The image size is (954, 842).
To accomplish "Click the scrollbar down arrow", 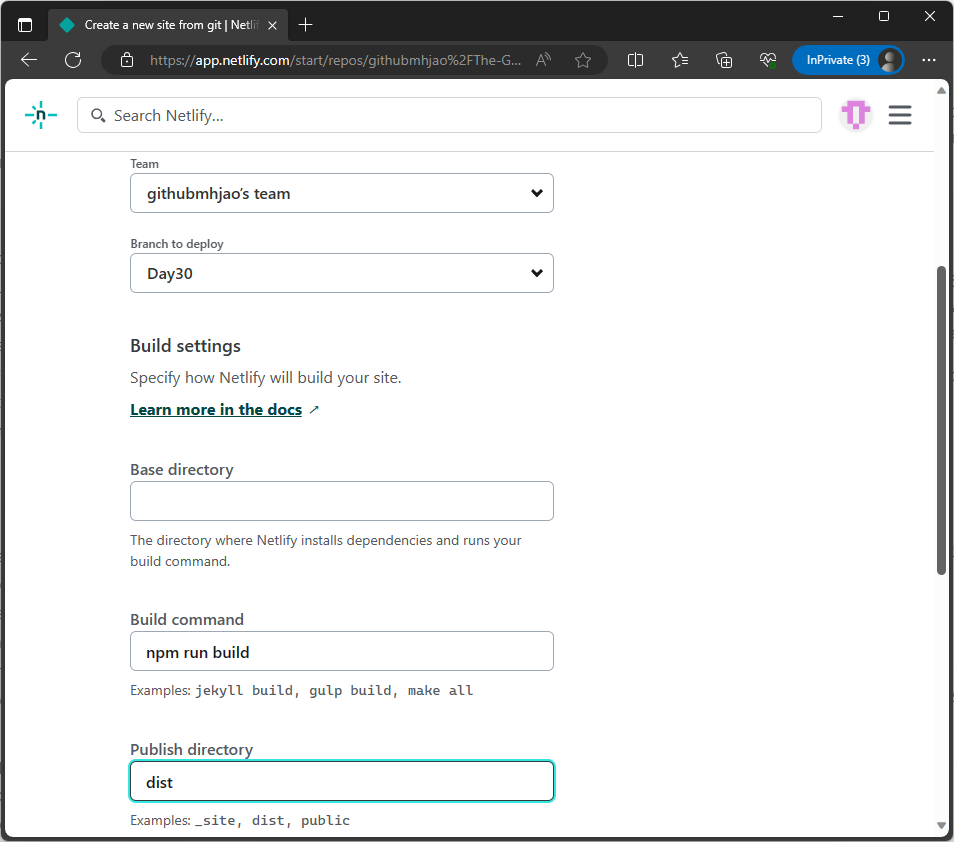I will coord(941,826).
